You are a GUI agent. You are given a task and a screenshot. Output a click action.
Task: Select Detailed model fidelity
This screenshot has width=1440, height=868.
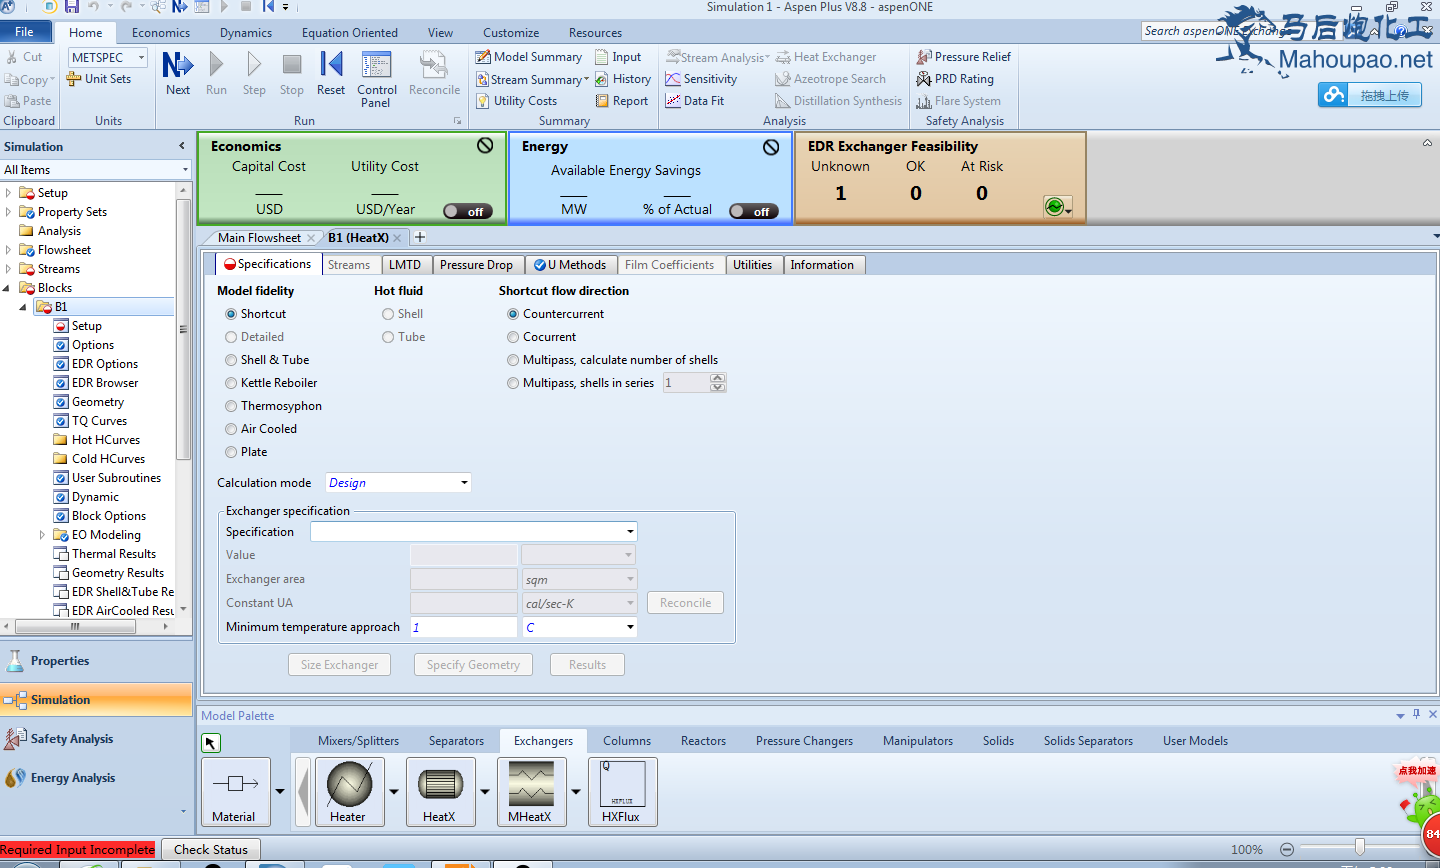point(231,337)
